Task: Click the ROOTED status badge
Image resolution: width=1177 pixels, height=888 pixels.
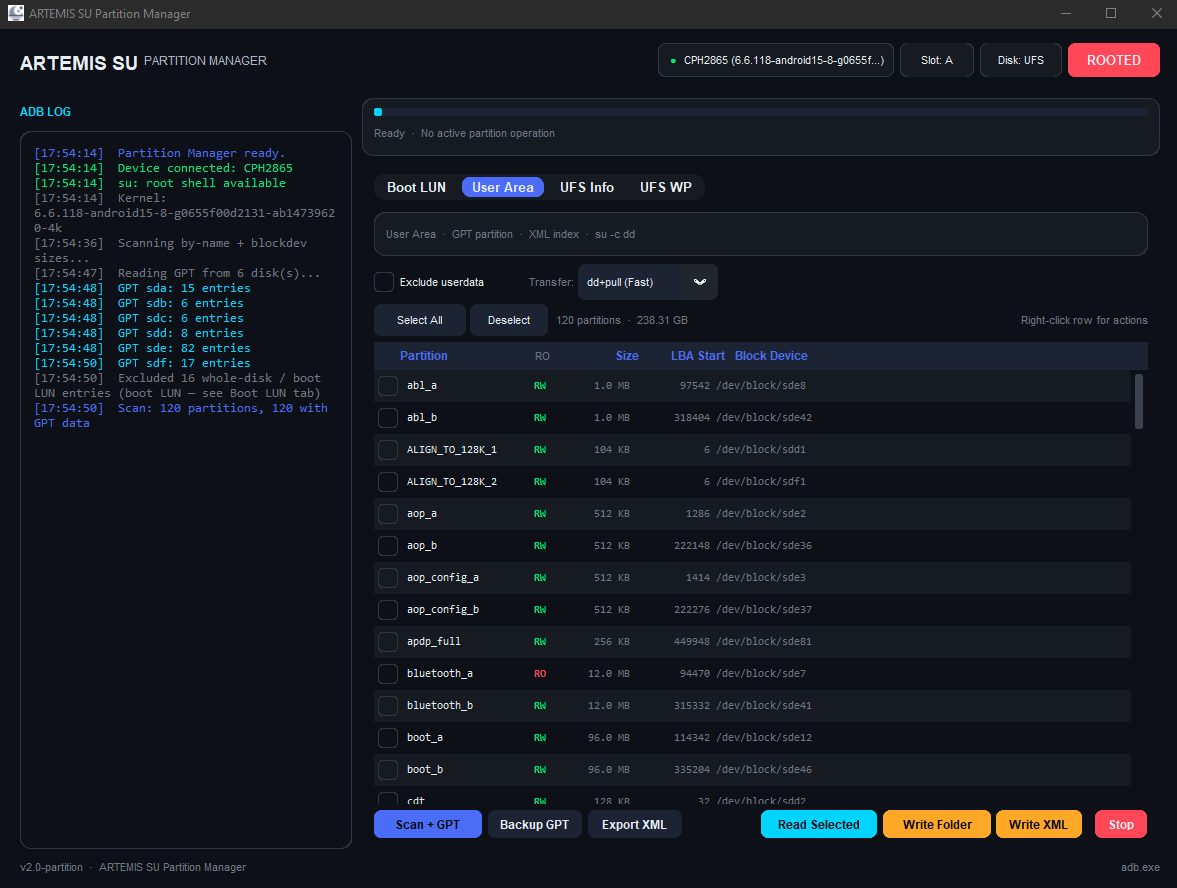Action: 1113,60
